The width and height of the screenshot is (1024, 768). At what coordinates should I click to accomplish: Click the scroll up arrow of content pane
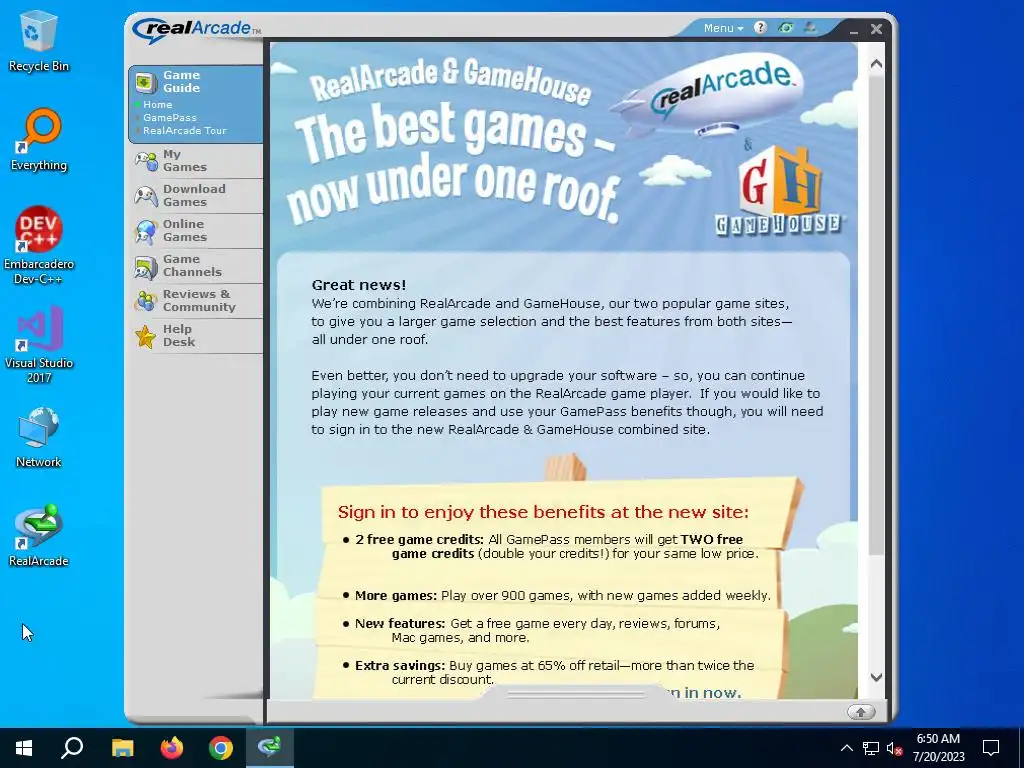pyautogui.click(x=876, y=64)
